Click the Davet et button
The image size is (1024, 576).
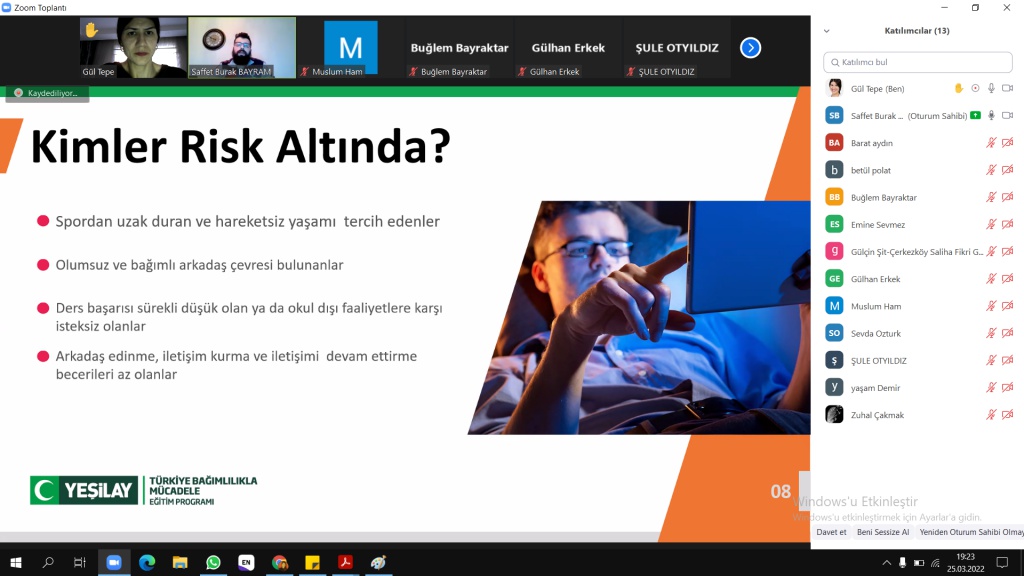pos(831,532)
